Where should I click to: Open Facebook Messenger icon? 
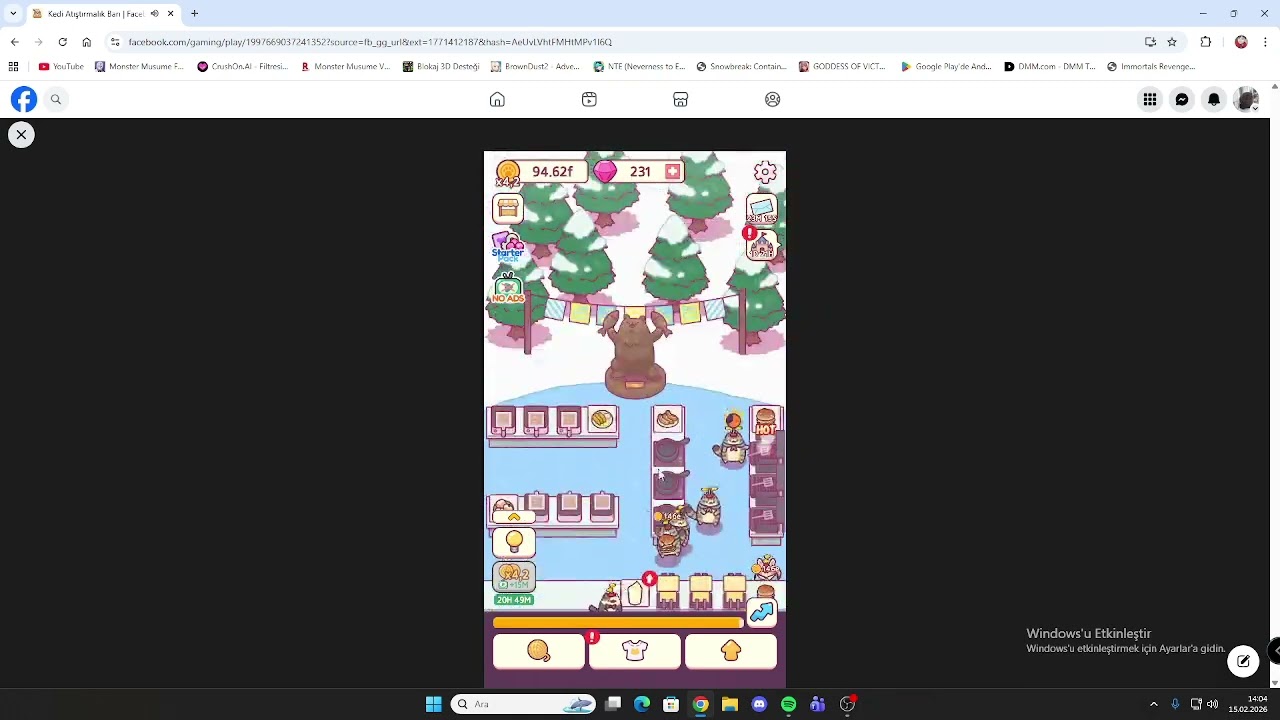pos(1182,99)
